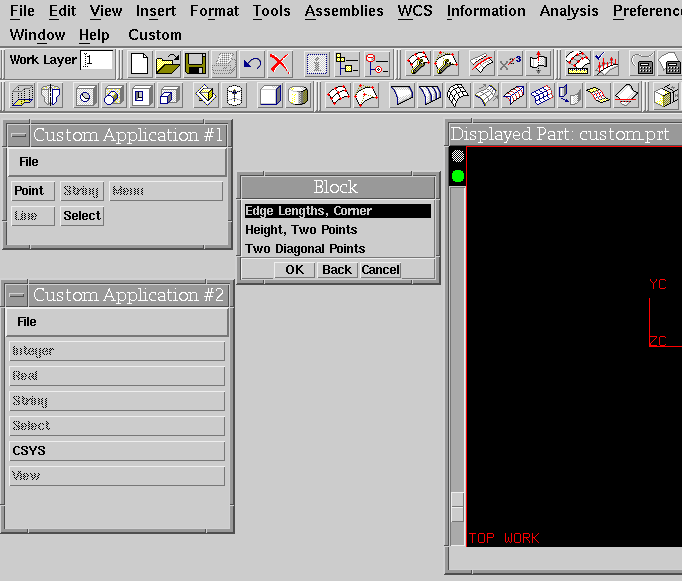Open the WCS menu
Image resolution: width=682 pixels, height=581 pixels.
coord(415,11)
